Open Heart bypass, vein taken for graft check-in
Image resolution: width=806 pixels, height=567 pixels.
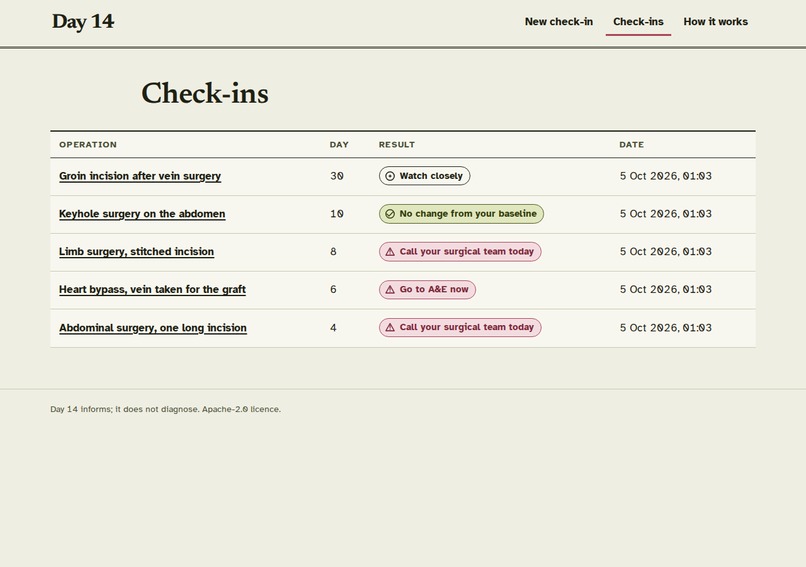(x=152, y=289)
